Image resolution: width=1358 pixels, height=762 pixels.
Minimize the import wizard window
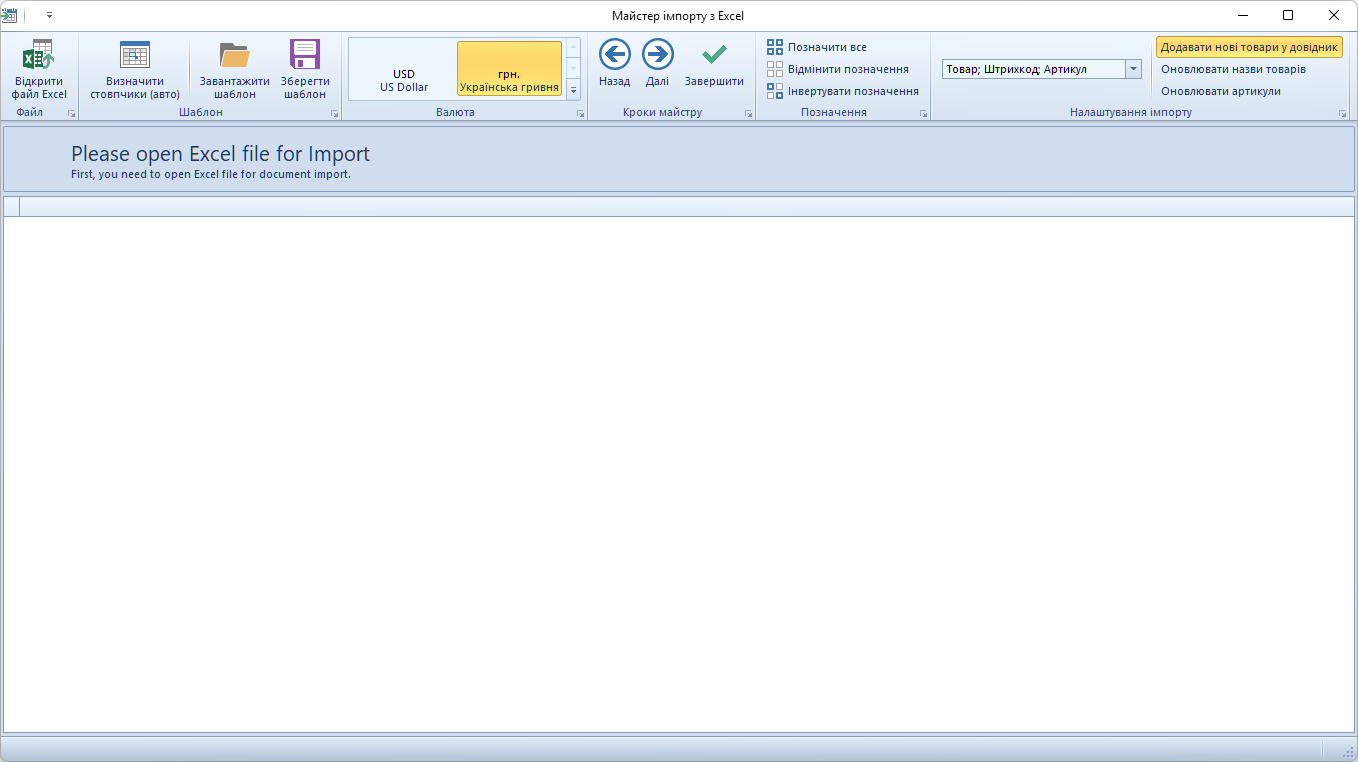point(1242,15)
